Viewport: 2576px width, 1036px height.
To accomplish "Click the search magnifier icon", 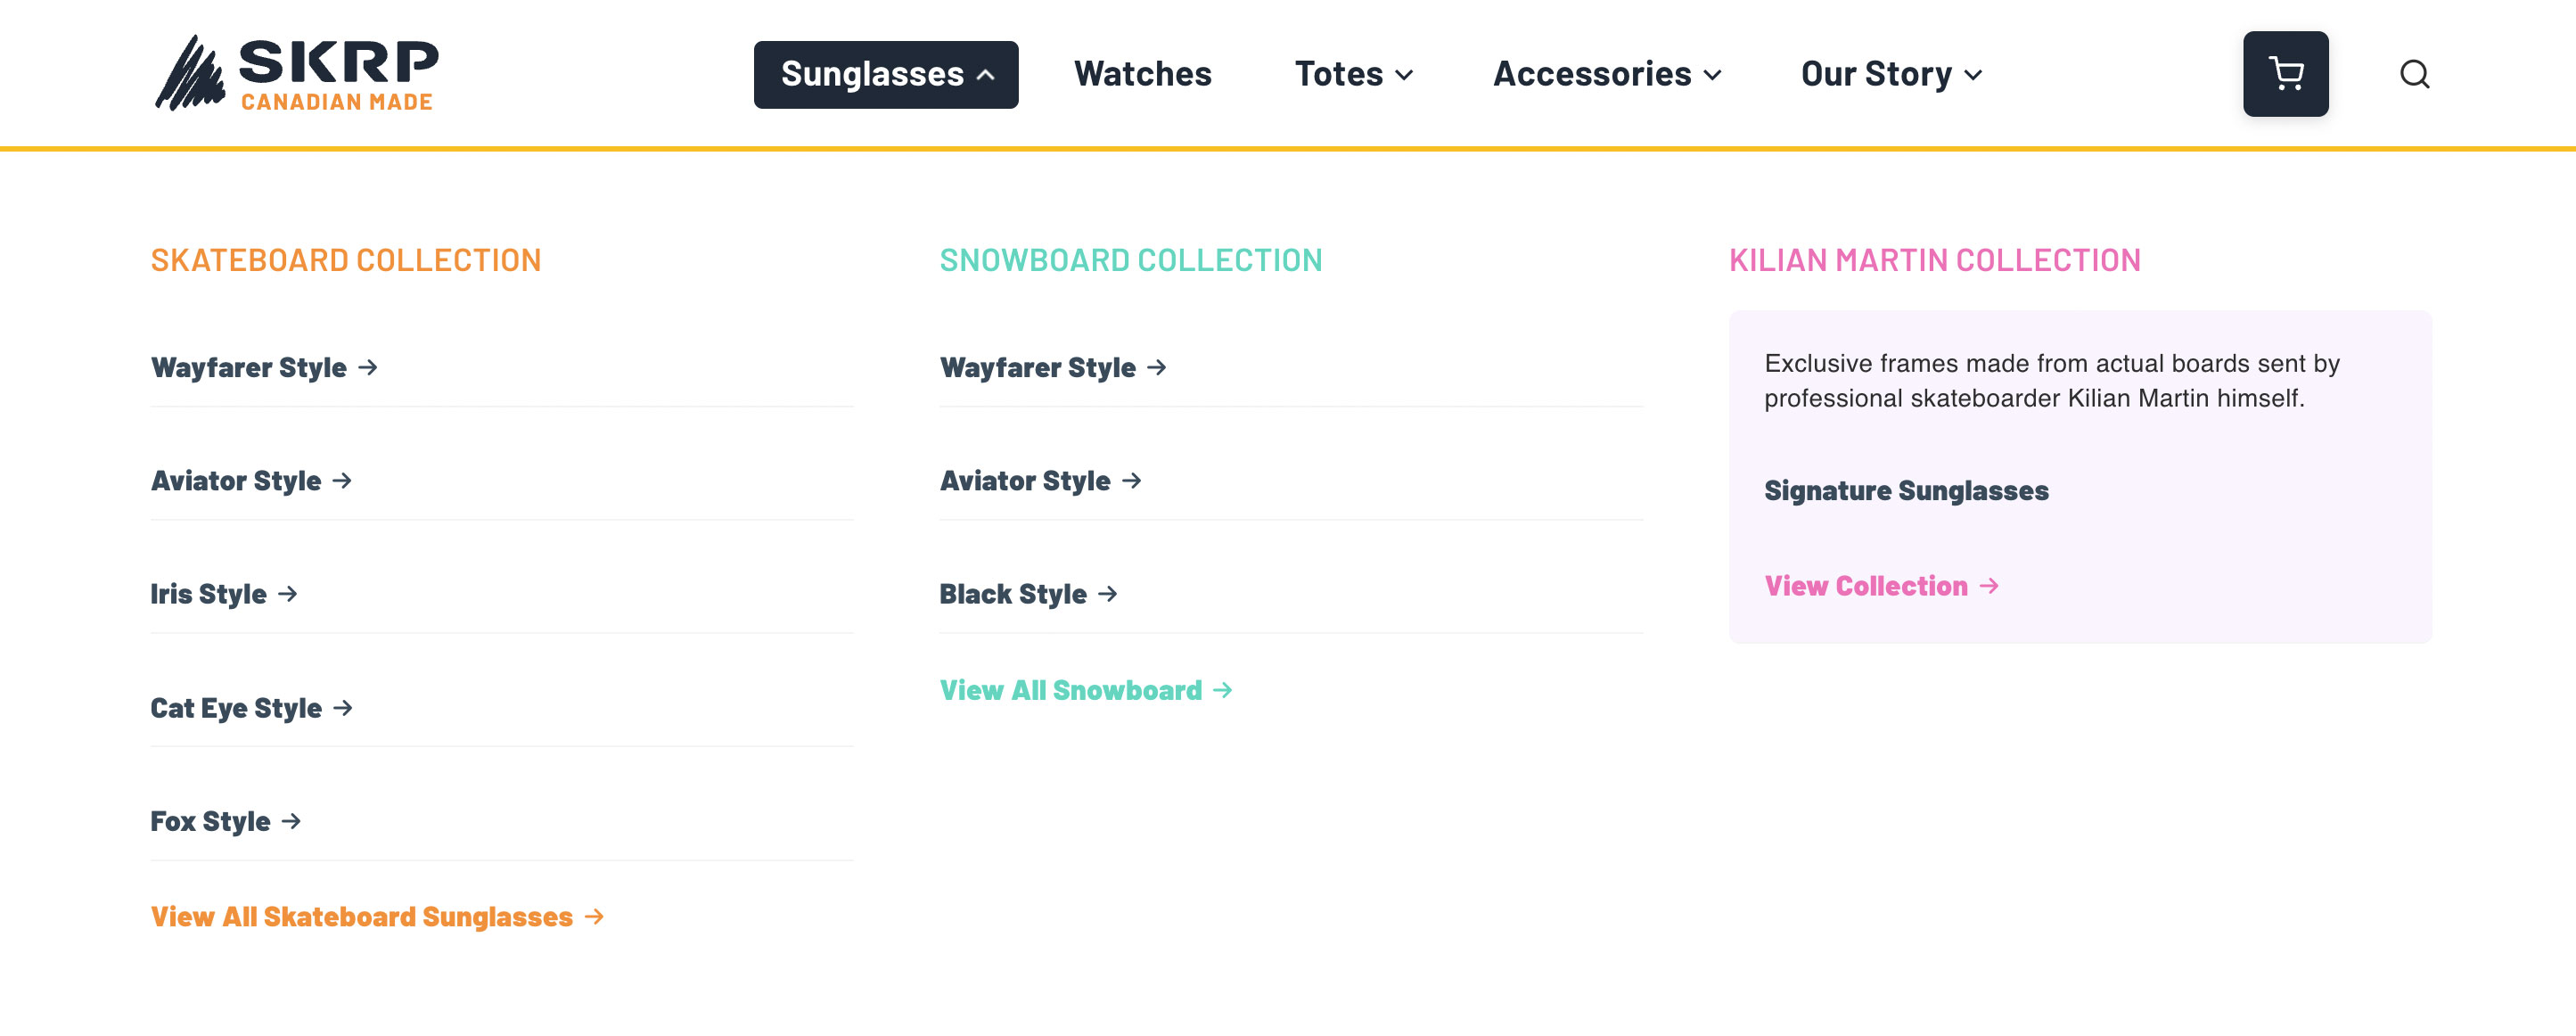I will coord(2414,74).
